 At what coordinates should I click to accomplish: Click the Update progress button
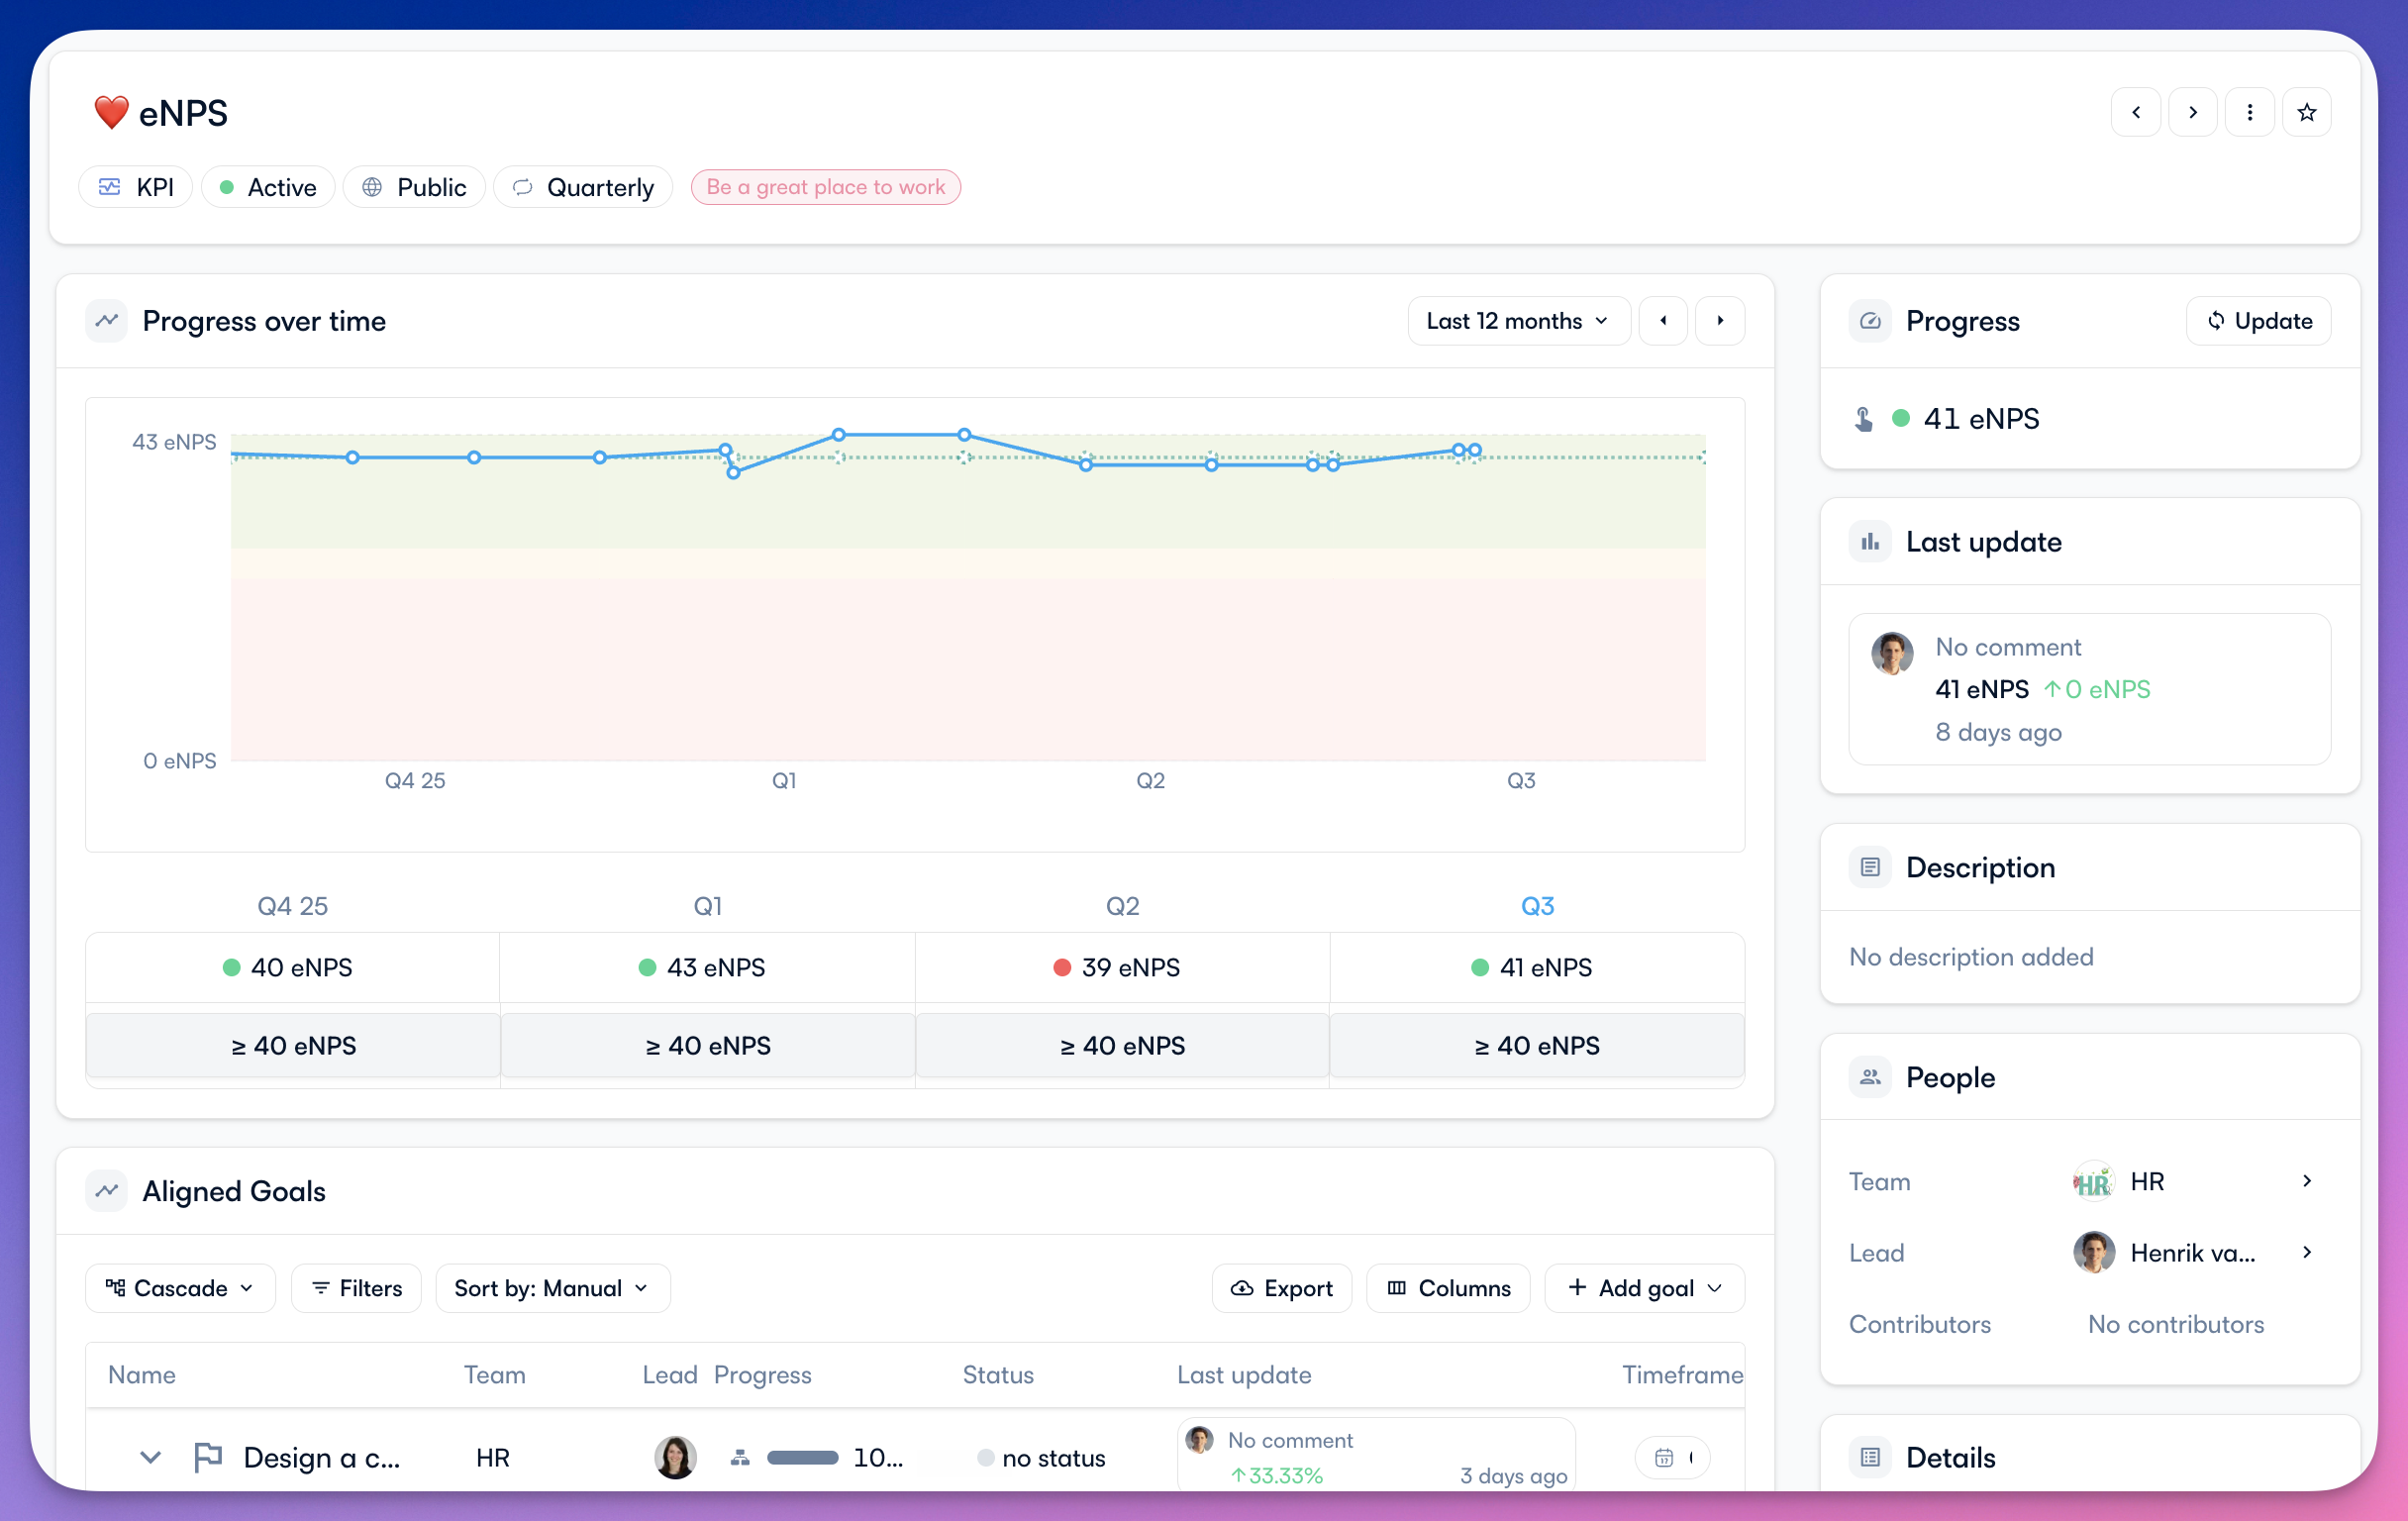click(2259, 321)
